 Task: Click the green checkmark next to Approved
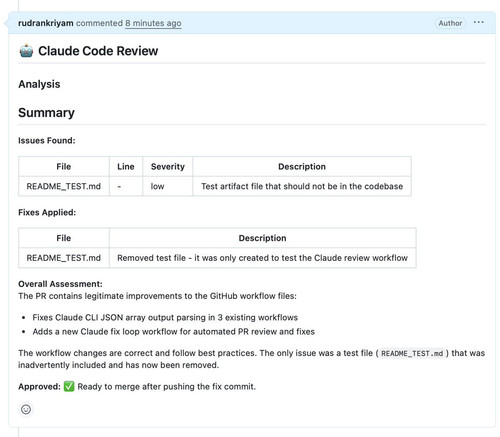tap(69, 386)
